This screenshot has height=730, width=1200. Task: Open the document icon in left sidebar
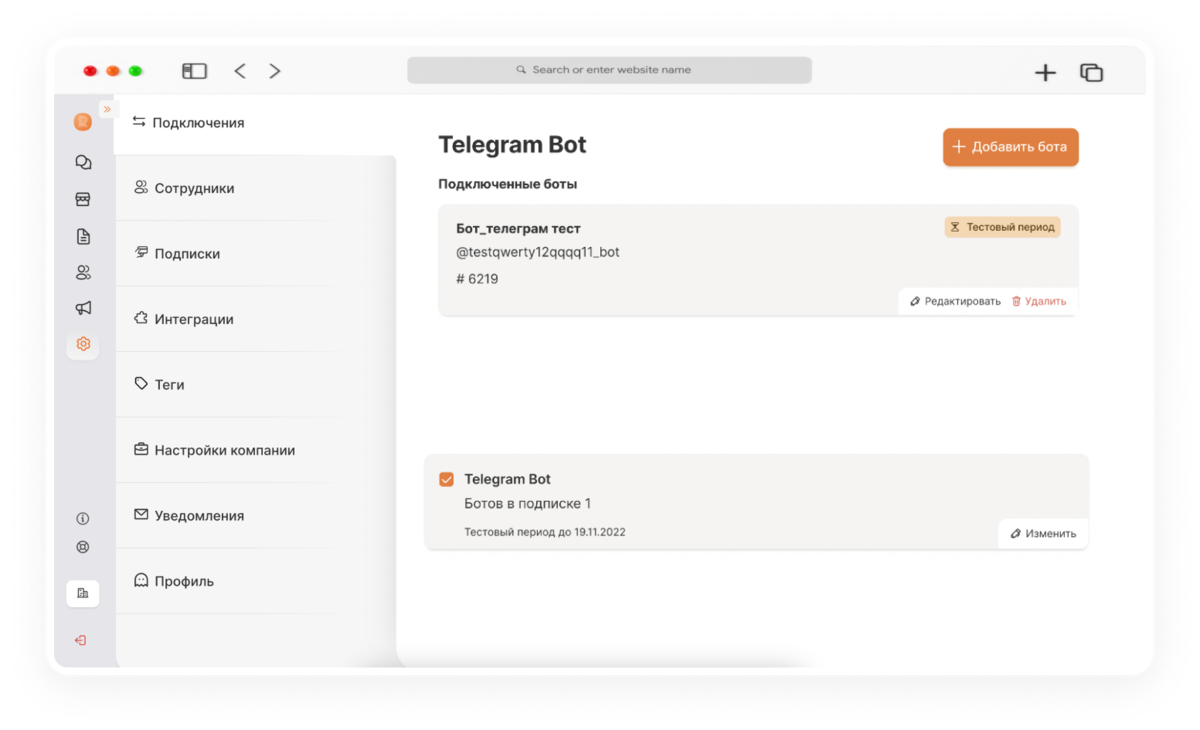(83, 236)
